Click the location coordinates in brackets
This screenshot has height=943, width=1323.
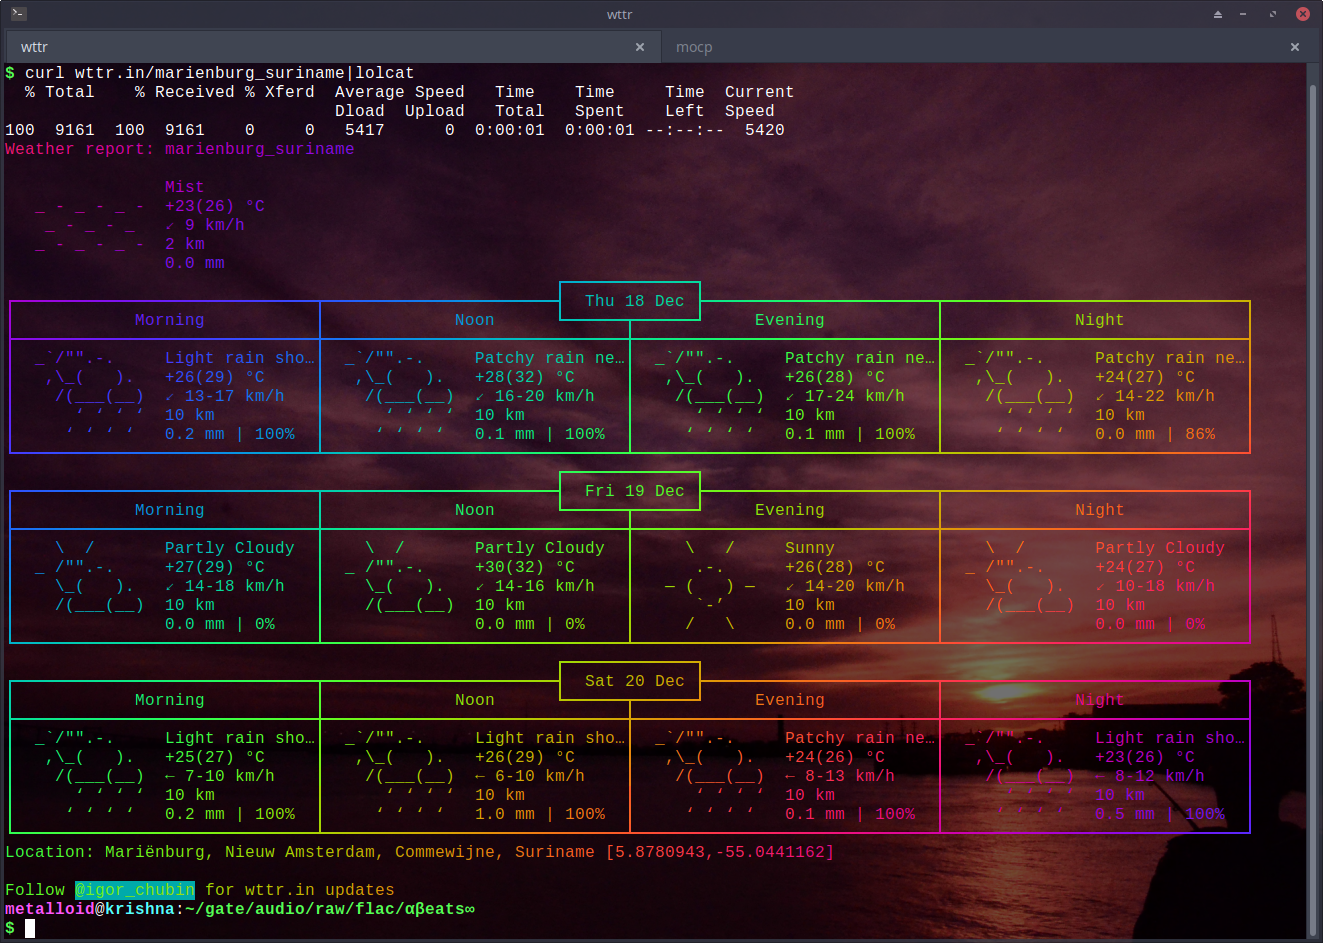(x=719, y=852)
